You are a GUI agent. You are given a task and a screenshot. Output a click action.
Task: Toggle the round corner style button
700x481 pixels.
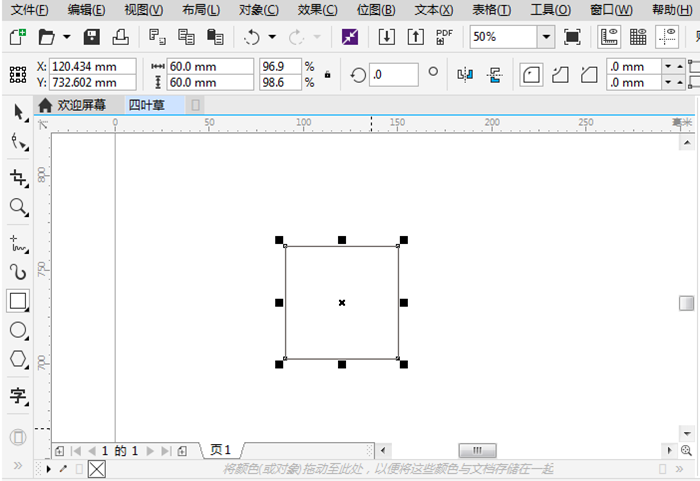[532, 74]
